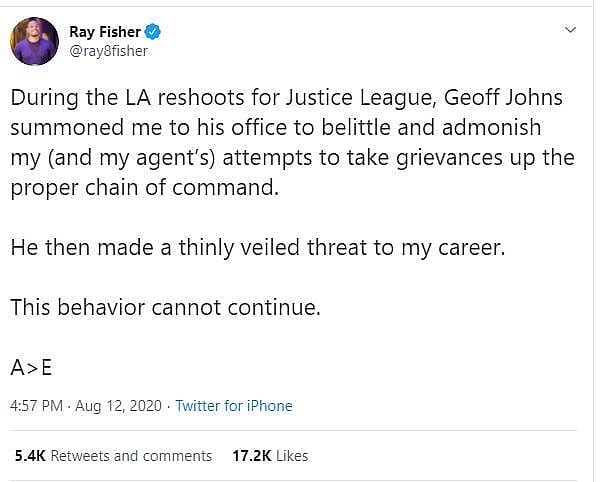Screen dimensions: 600x482
Task: Open the Twitter for iPhone source link
Action: click(234, 406)
